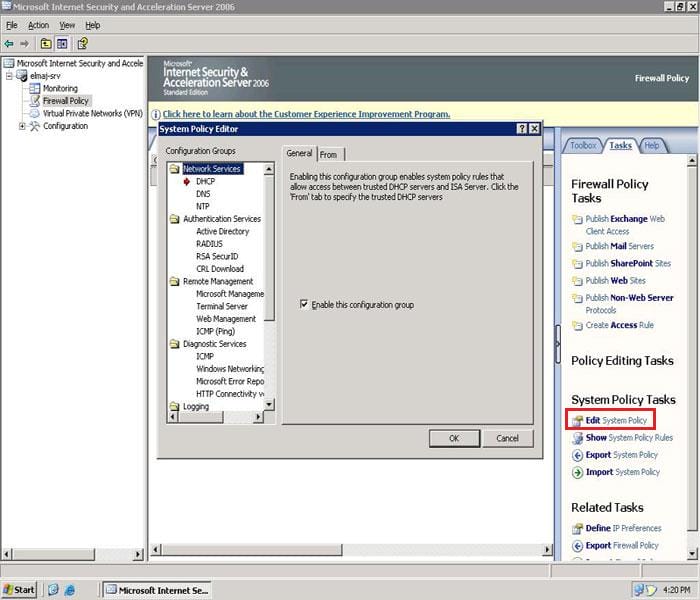Click dialog's question mark help button
Image resolution: width=700 pixels, height=600 pixels.
coord(522,129)
